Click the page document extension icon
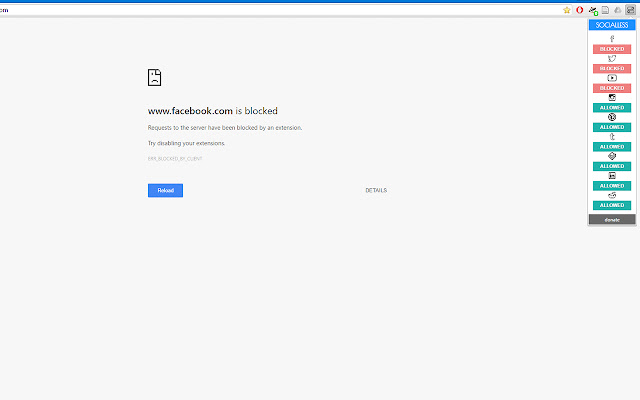 tap(605, 10)
